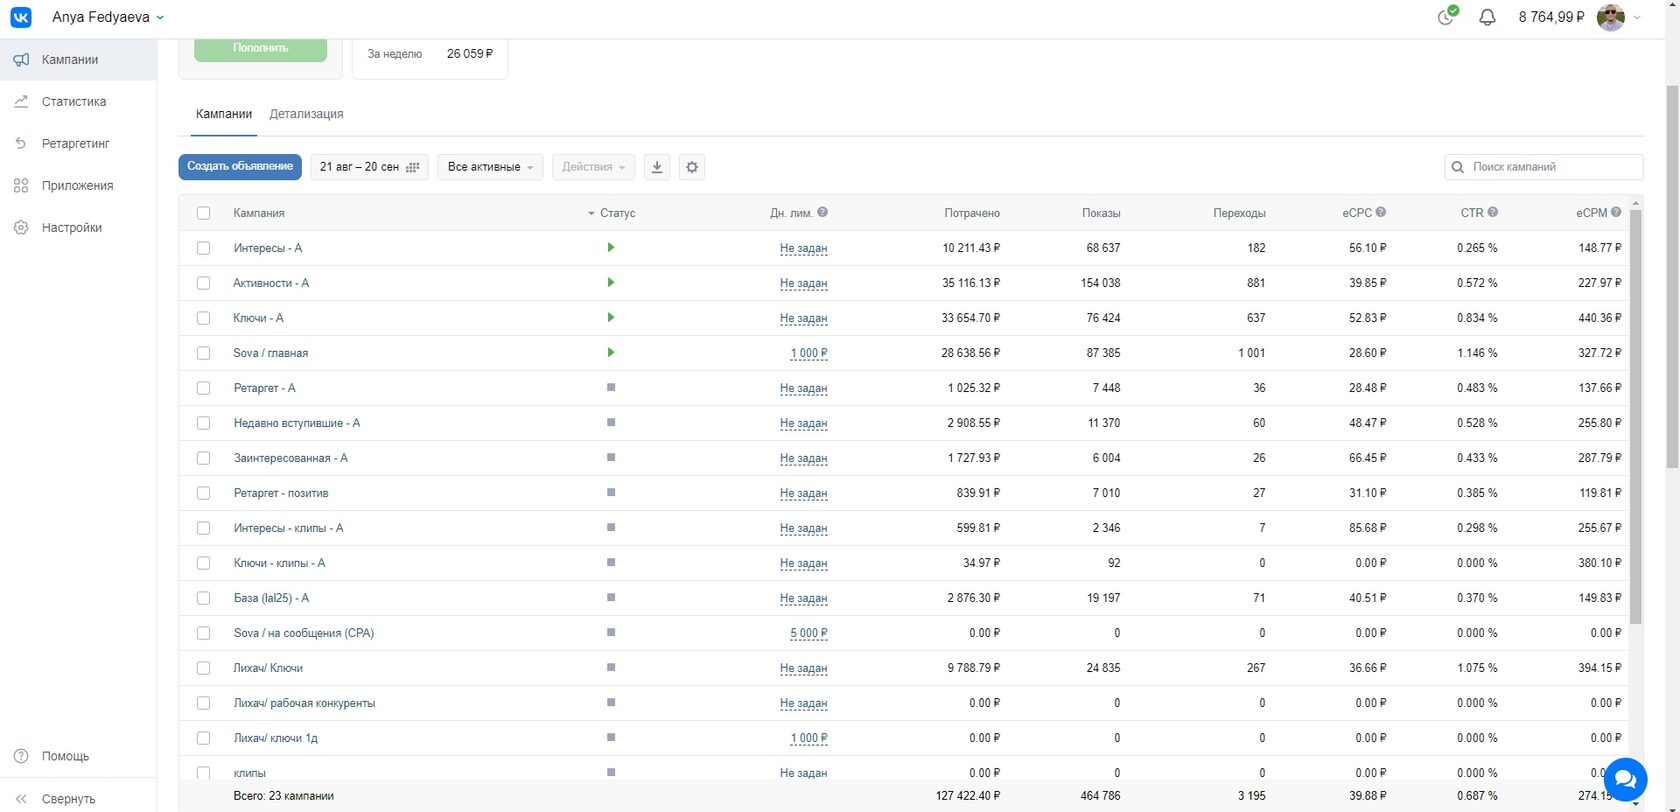Click the Поиск кампаний search field
Screen dimensions: 1680x812
(1544, 167)
